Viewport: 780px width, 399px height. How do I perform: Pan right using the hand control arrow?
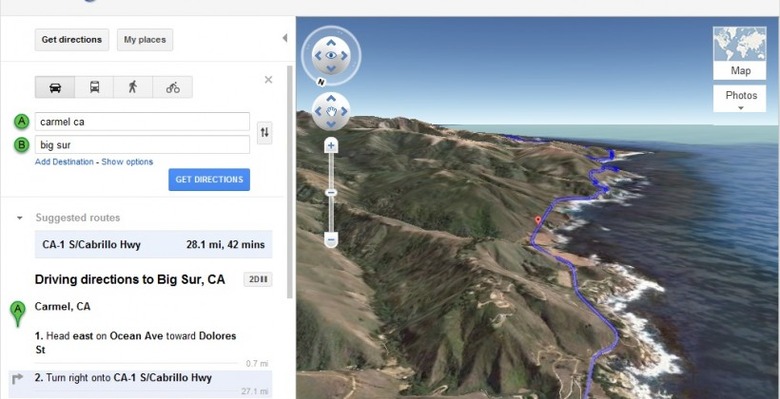(x=344, y=111)
